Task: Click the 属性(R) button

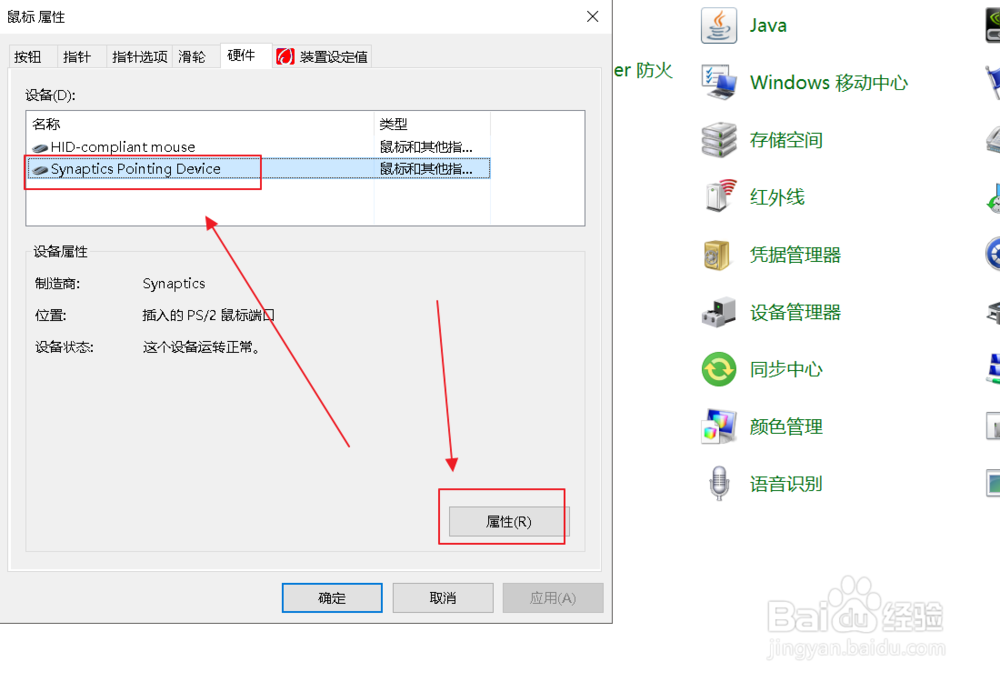Action: tap(509, 522)
